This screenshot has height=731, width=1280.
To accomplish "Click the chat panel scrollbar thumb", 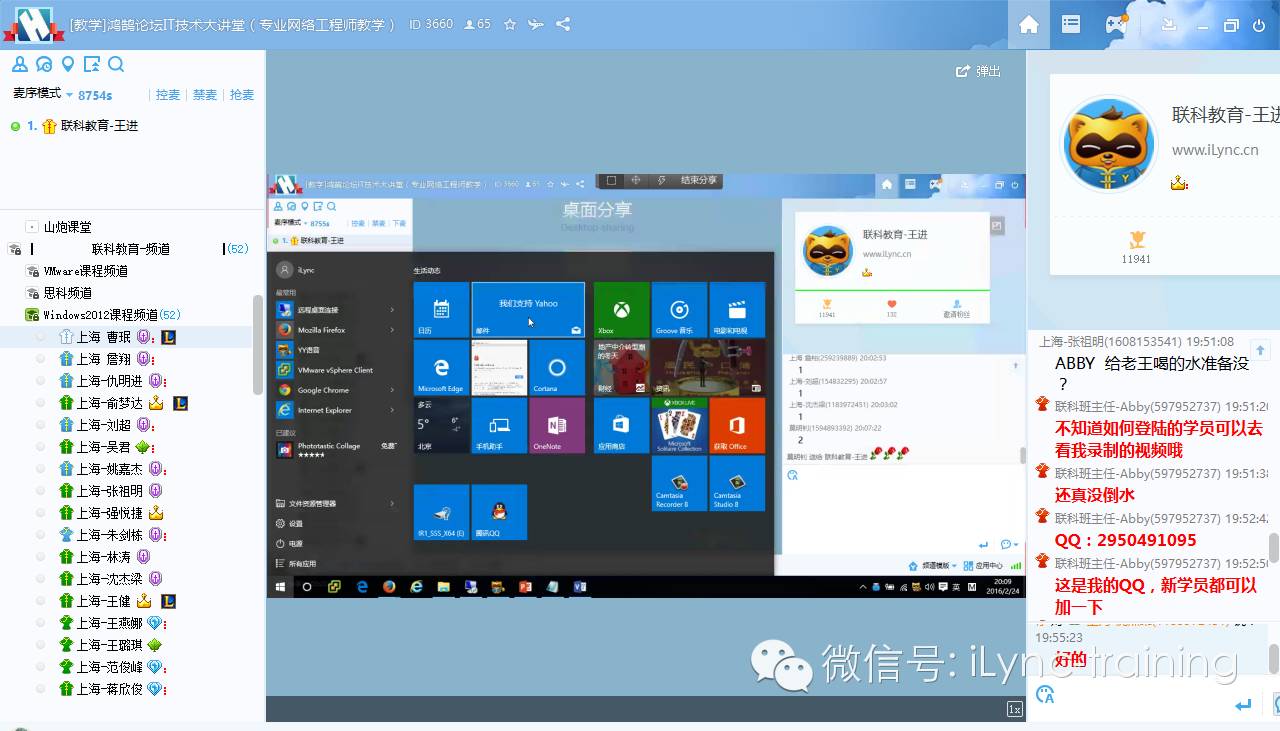I will tap(1274, 548).
